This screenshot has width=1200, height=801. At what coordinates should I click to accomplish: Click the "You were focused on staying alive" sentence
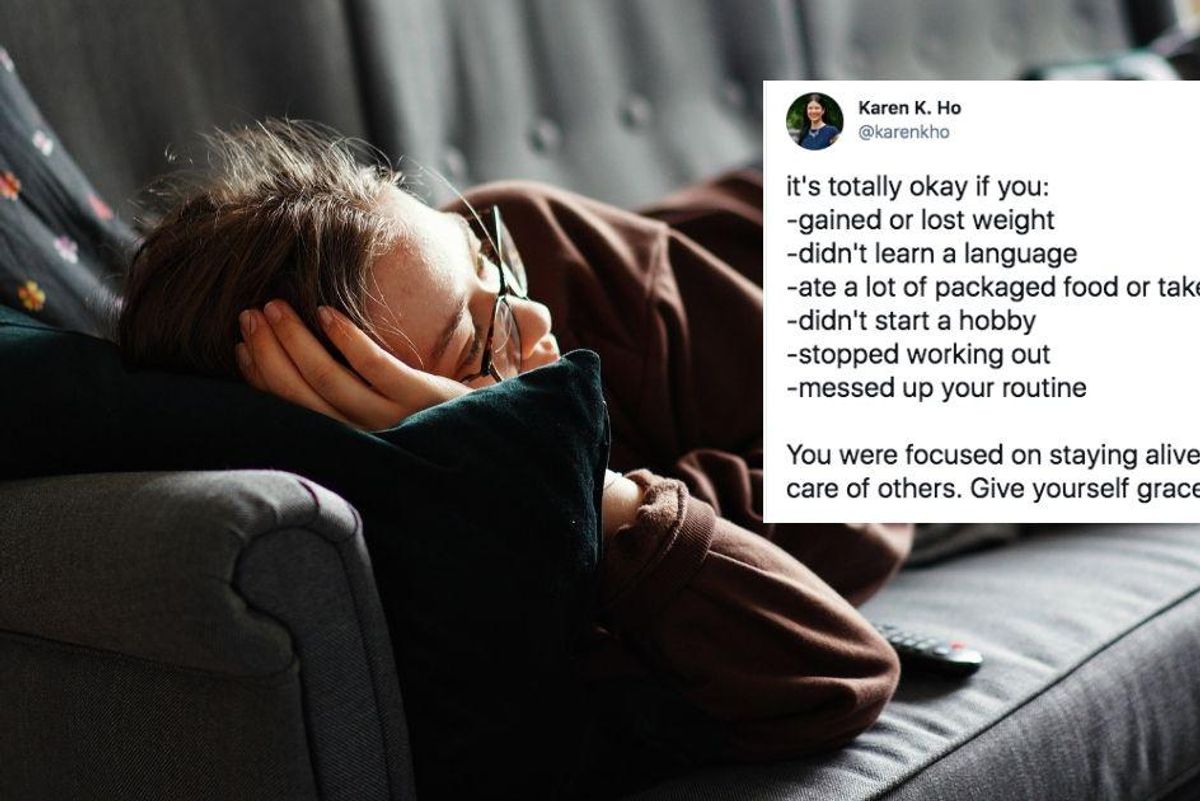[993, 454]
